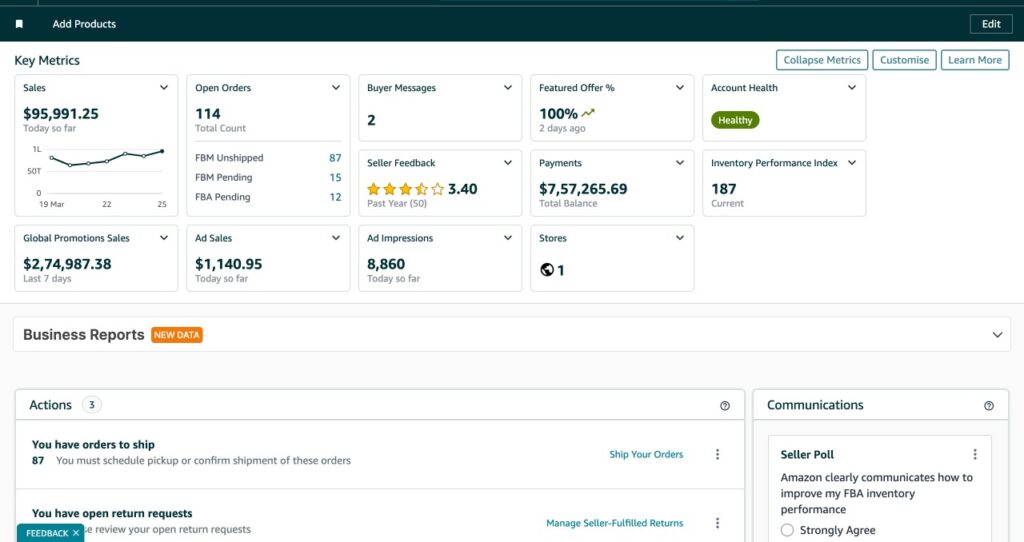The height and width of the screenshot is (542, 1024).
Task: Expand the Business Reports section
Action: 997,334
